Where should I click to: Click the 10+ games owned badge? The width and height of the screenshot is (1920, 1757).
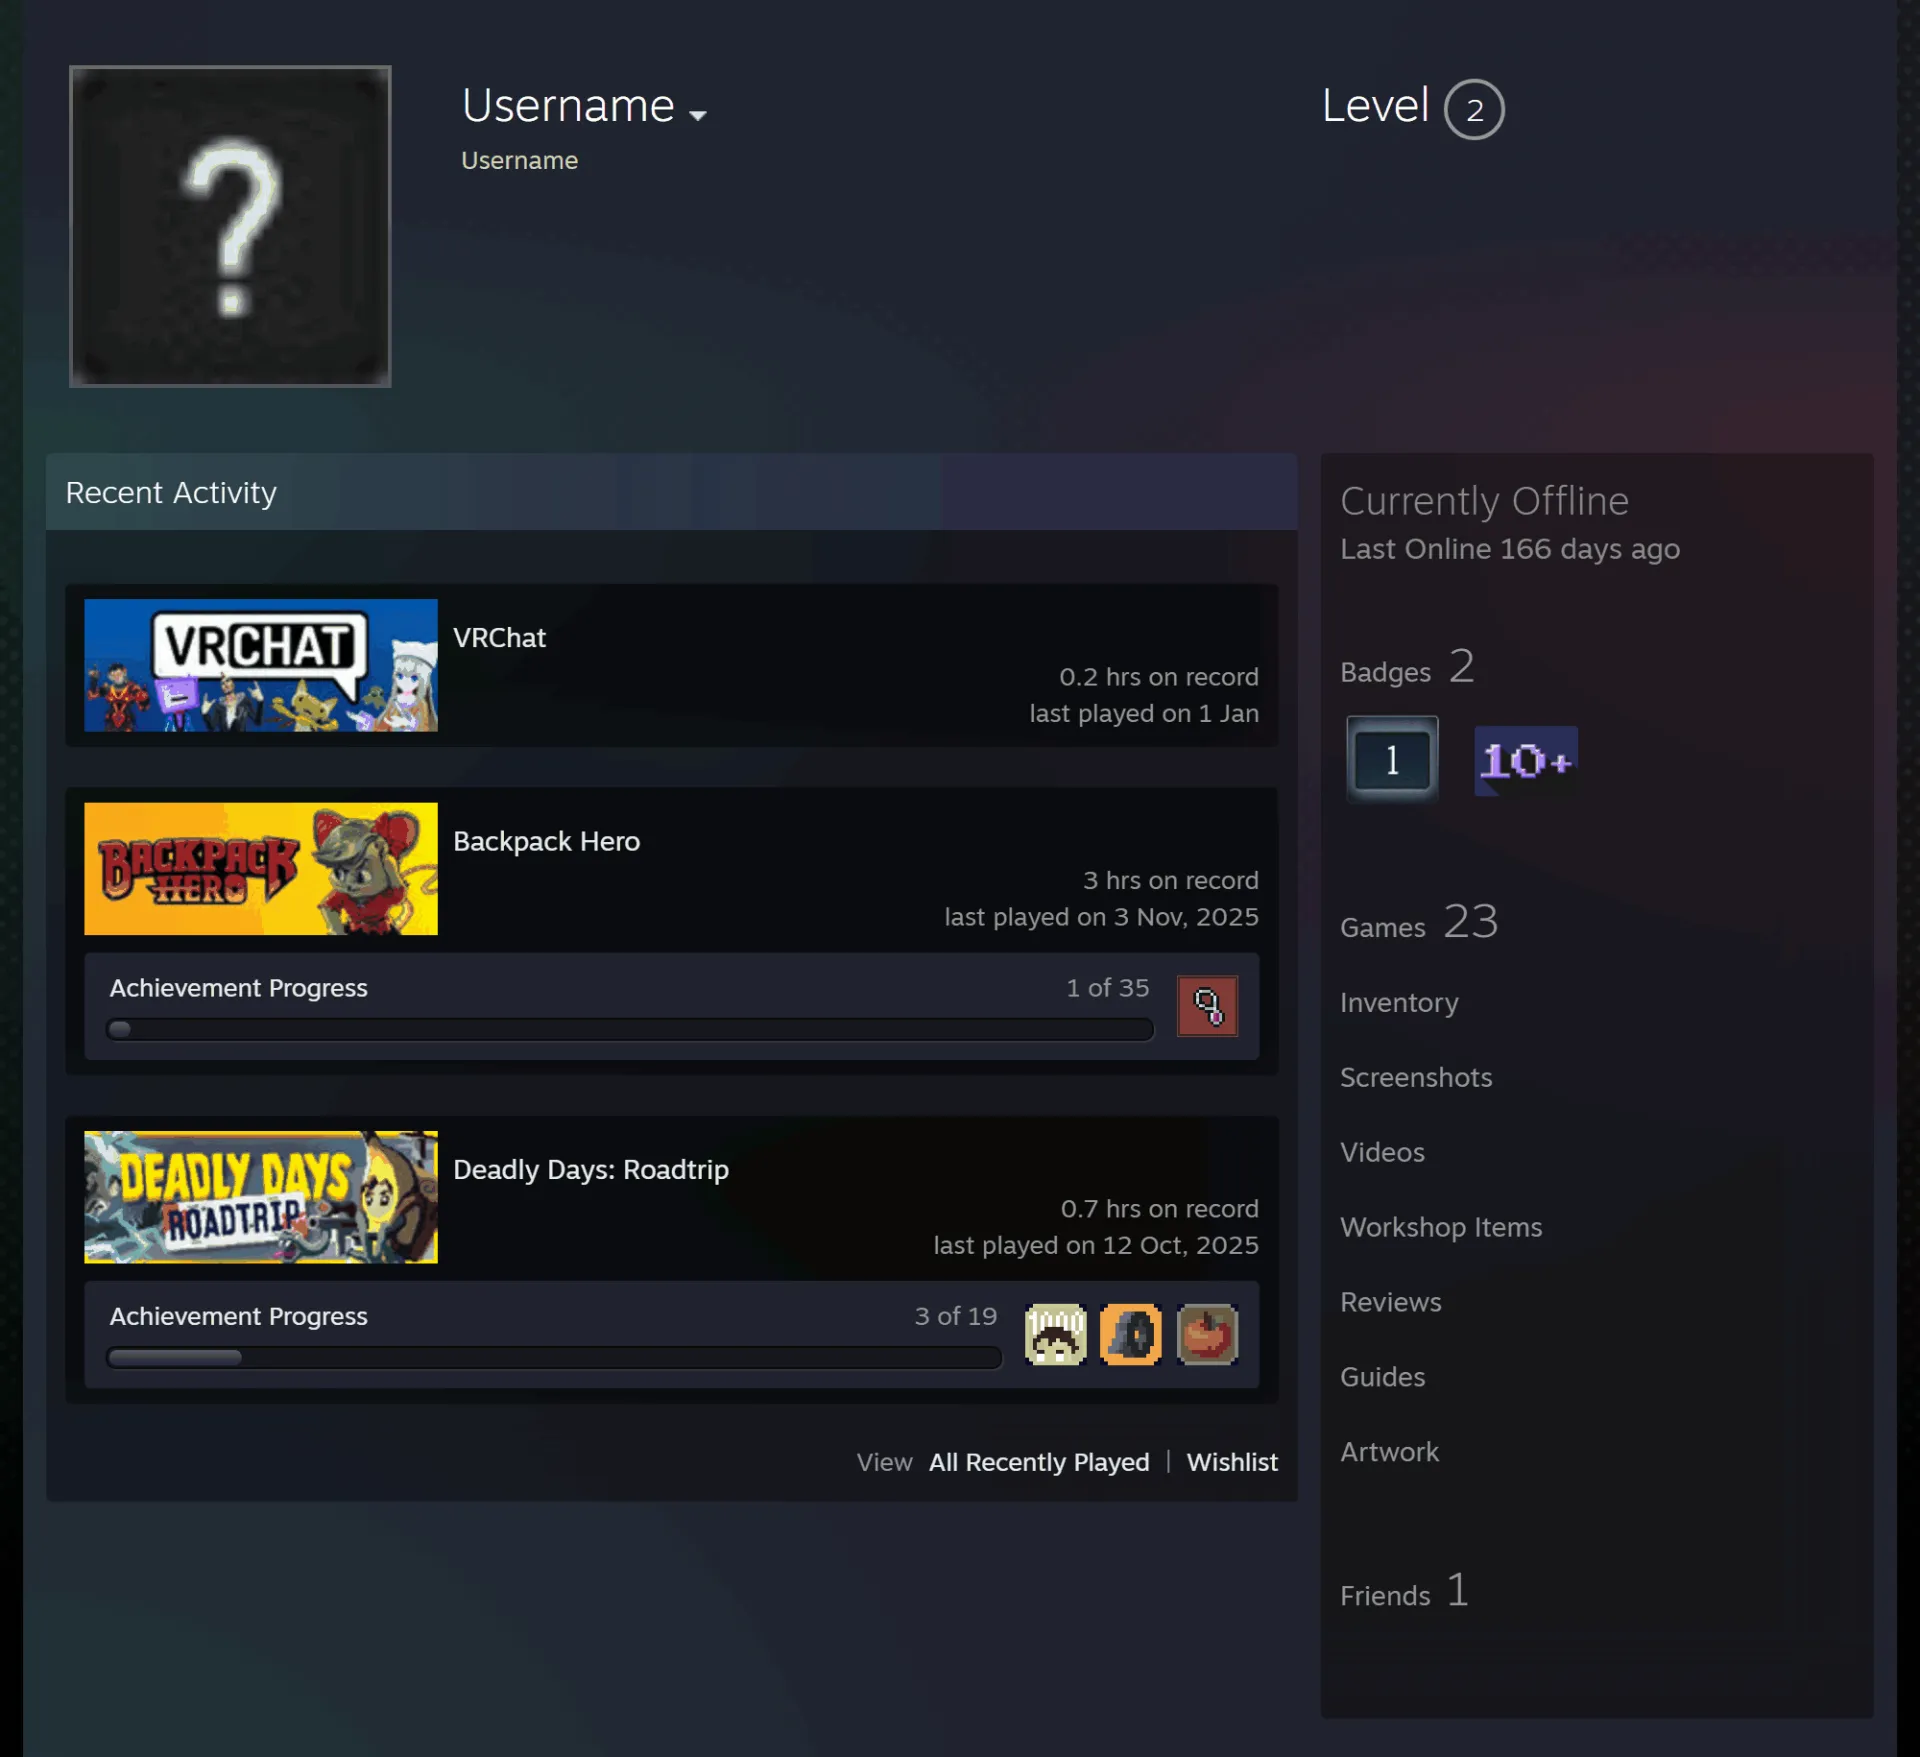(x=1526, y=761)
